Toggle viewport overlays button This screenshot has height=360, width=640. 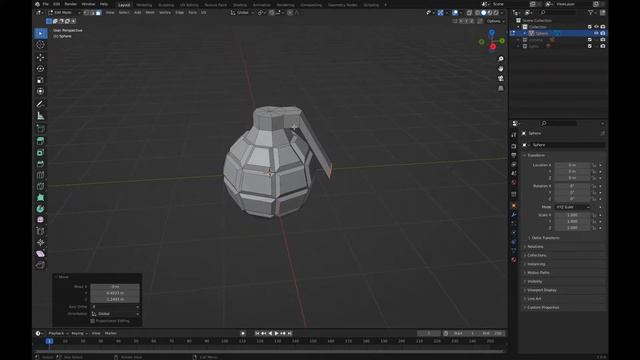click(455, 13)
